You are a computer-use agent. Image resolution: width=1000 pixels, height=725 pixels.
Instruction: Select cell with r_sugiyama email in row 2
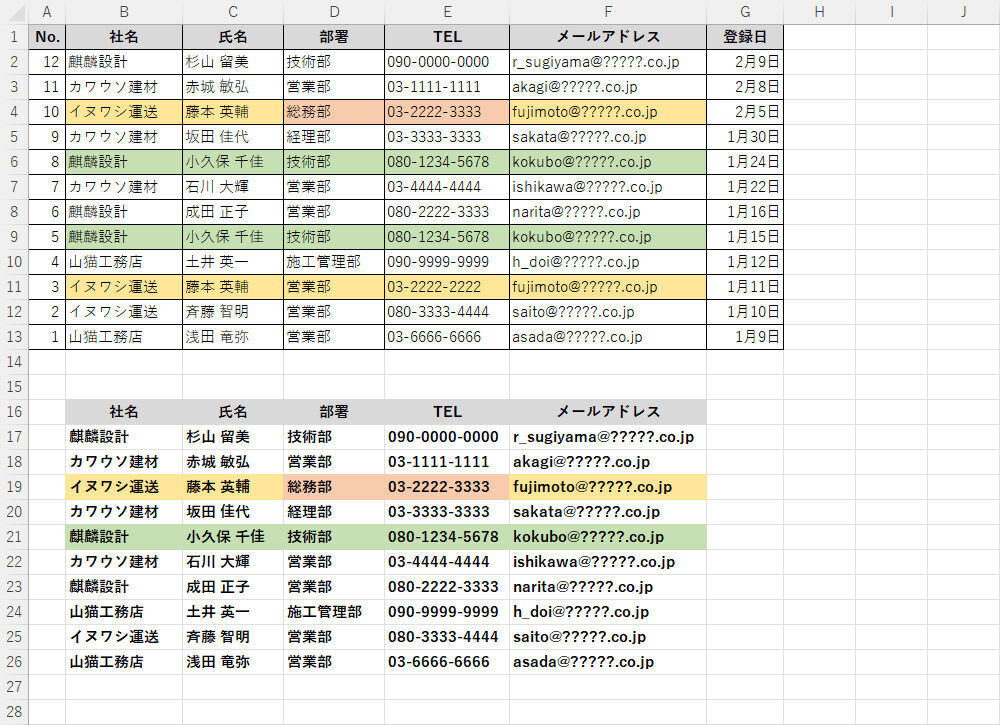(x=608, y=62)
